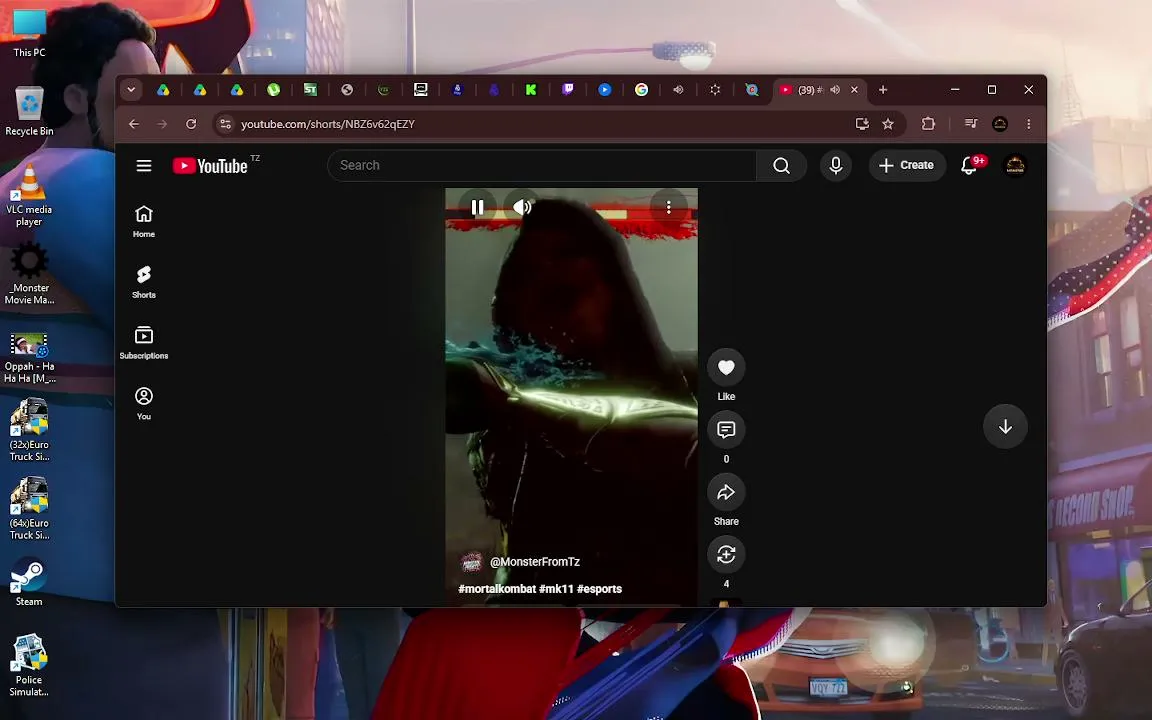Click the MonsterFromTz channel avatar
The height and width of the screenshot is (720, 1152).
point(471,562)
